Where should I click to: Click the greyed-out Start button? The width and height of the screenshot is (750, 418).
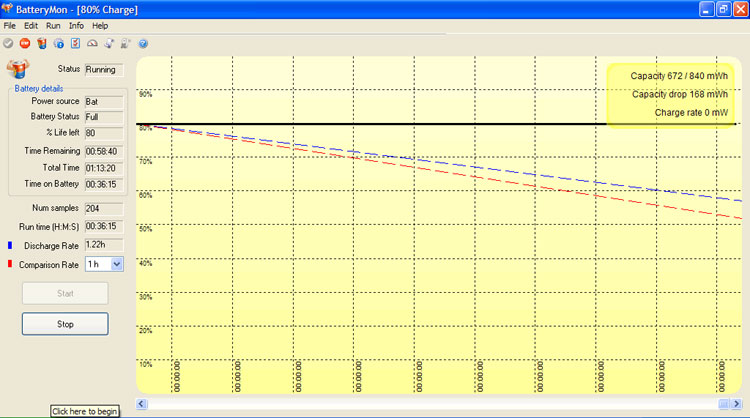pos(65,293)
